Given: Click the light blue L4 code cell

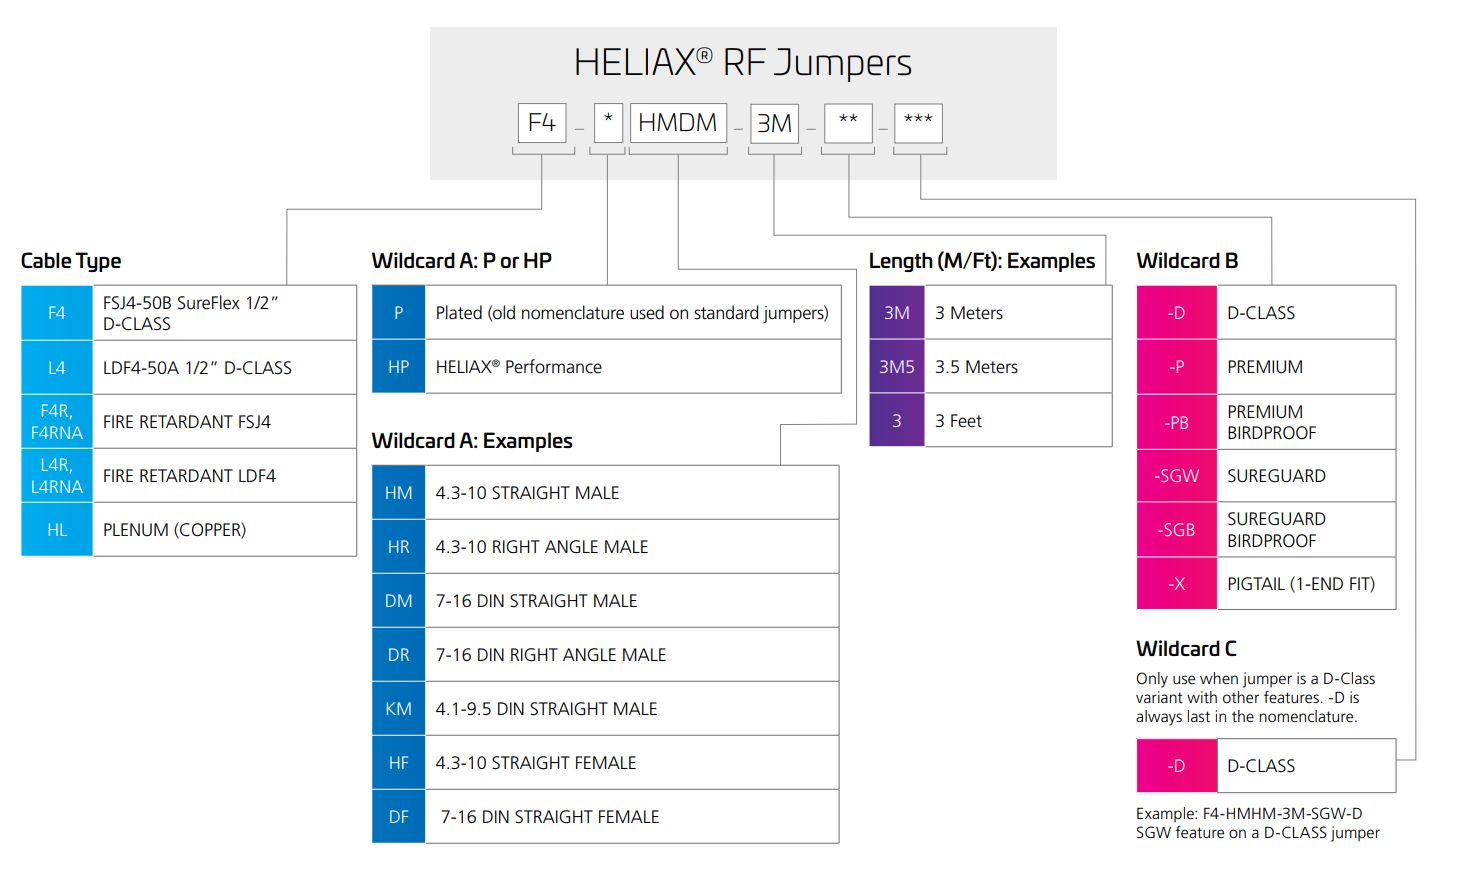Looking at the screenshot, I should click(57, 368).
